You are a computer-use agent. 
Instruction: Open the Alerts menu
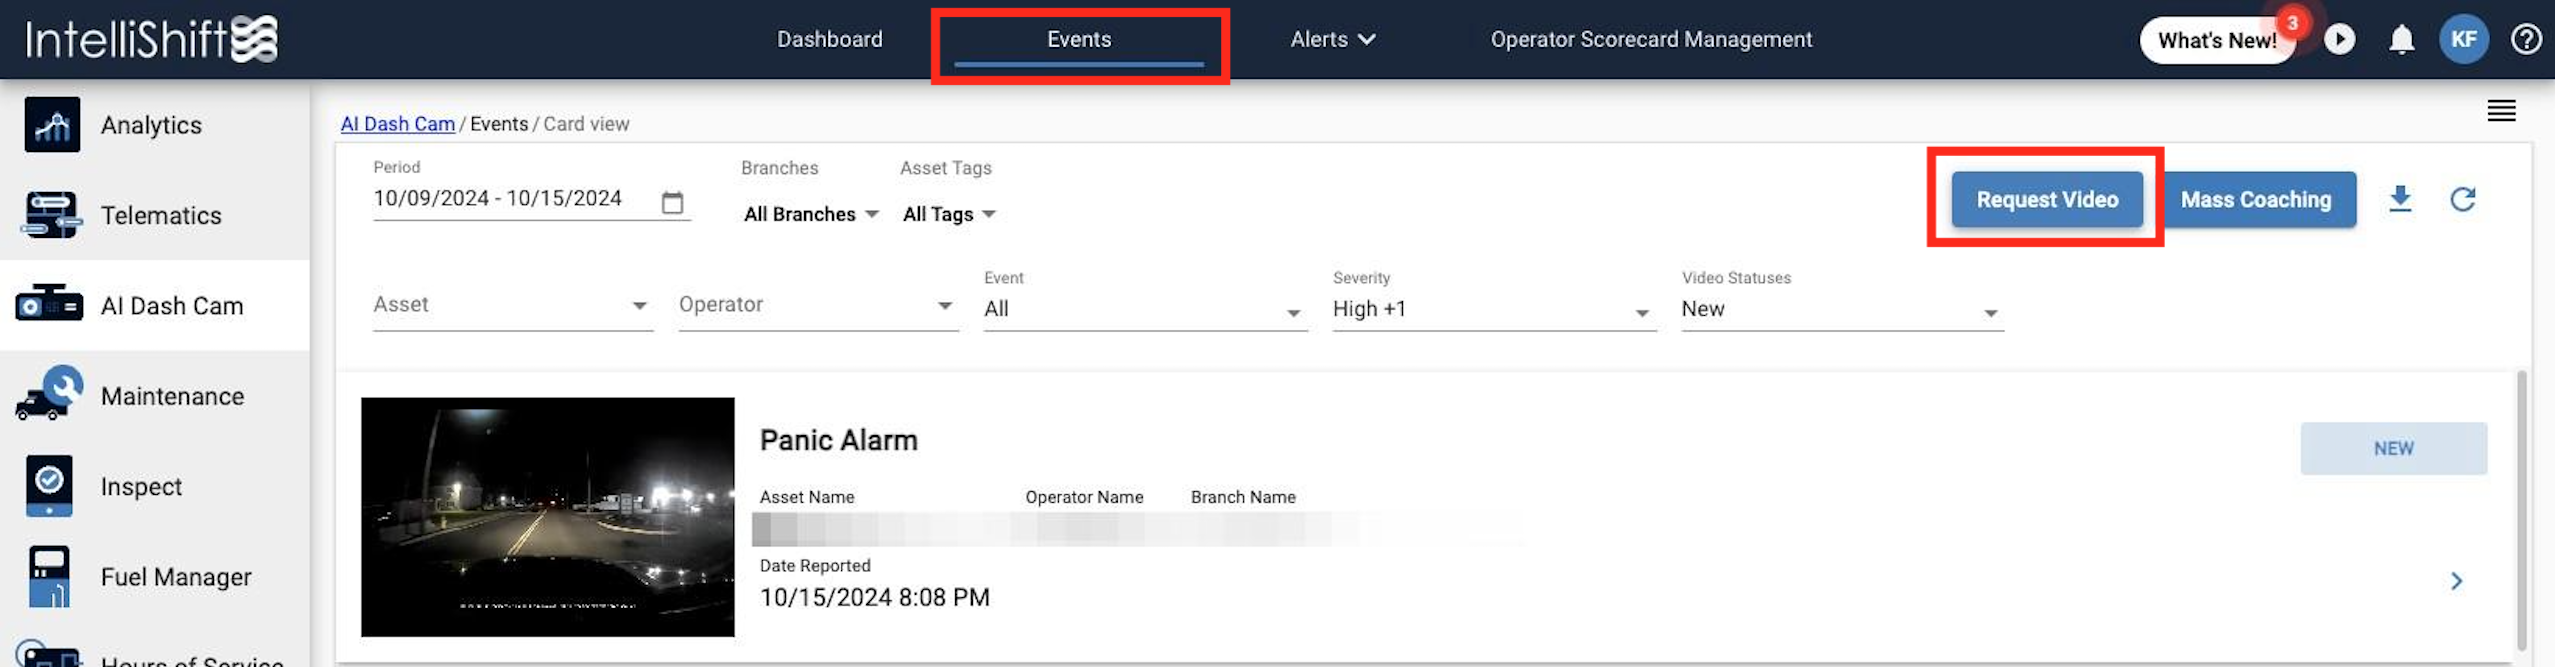coord(1333,39)
